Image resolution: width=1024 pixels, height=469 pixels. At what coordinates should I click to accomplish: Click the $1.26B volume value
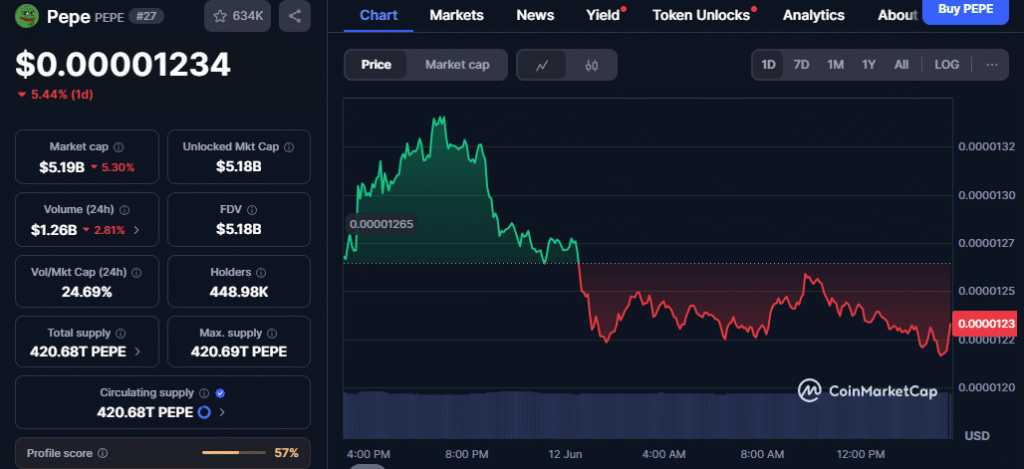(x=54, y=230)
